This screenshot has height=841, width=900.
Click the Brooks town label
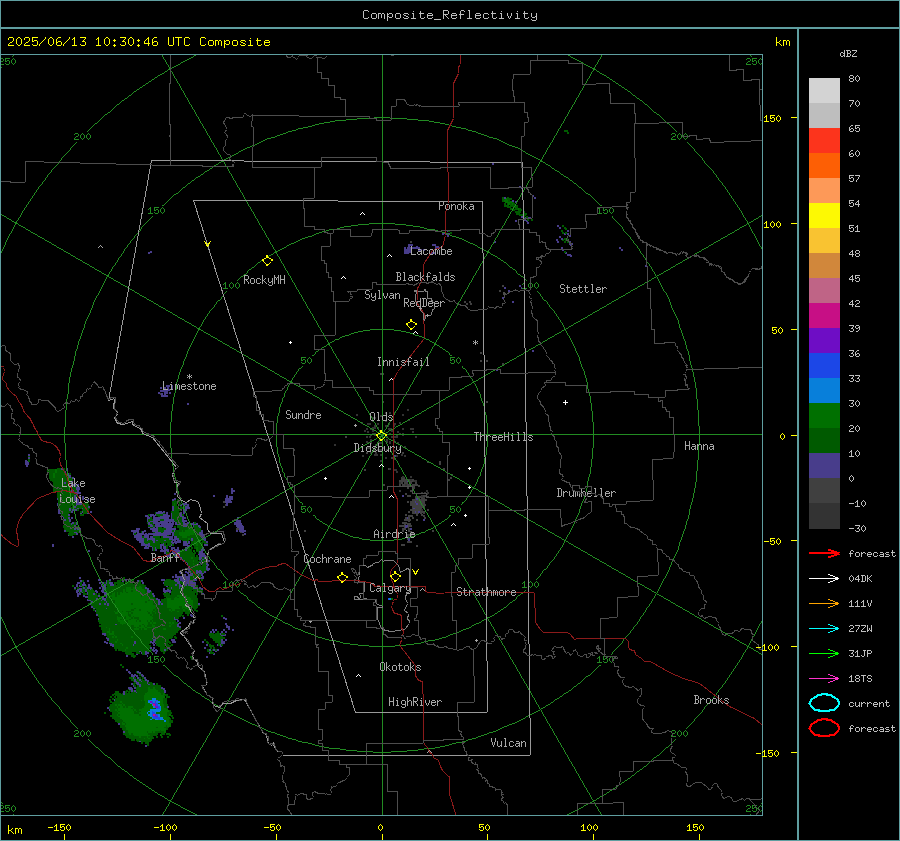coord(711,700)
